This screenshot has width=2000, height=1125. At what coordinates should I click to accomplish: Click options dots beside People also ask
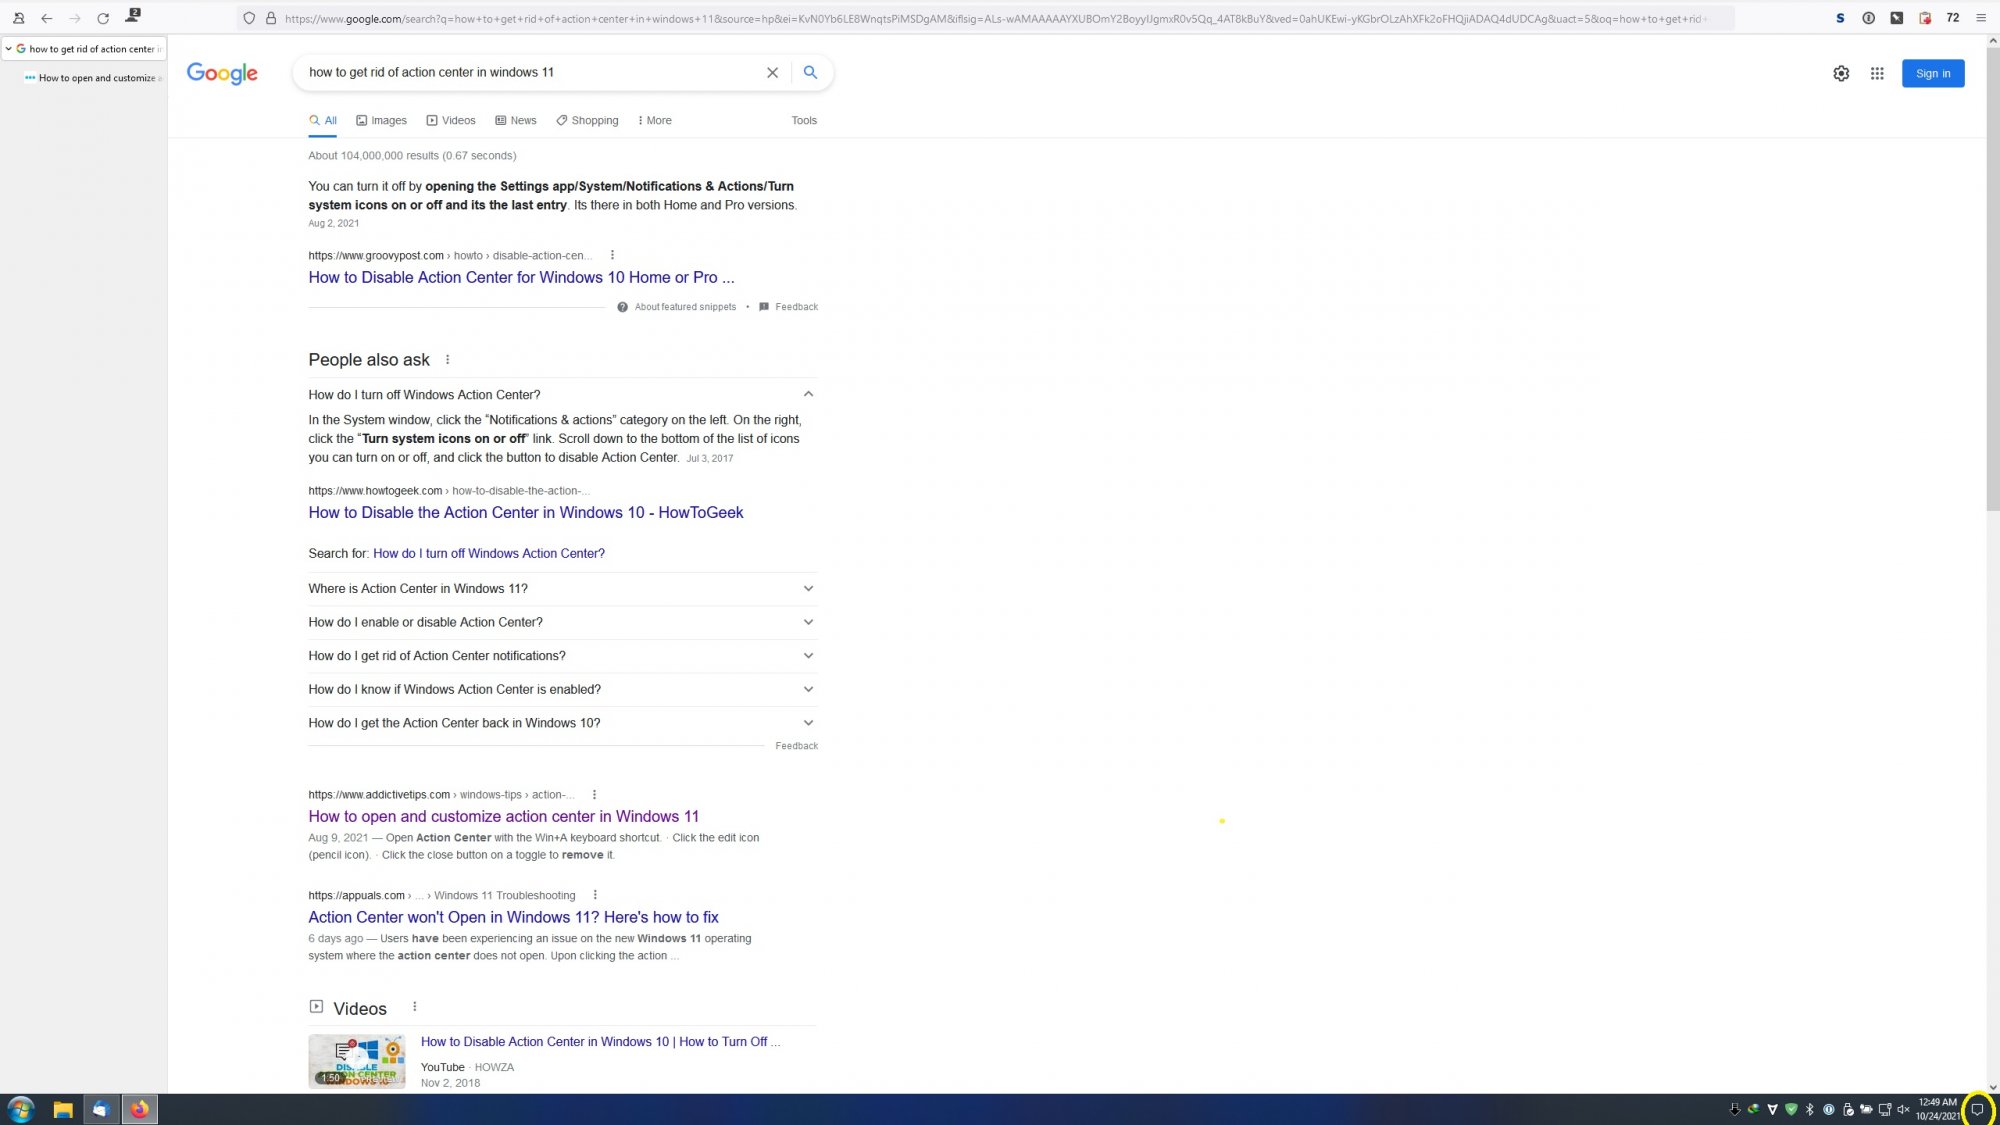click(447, 360)
